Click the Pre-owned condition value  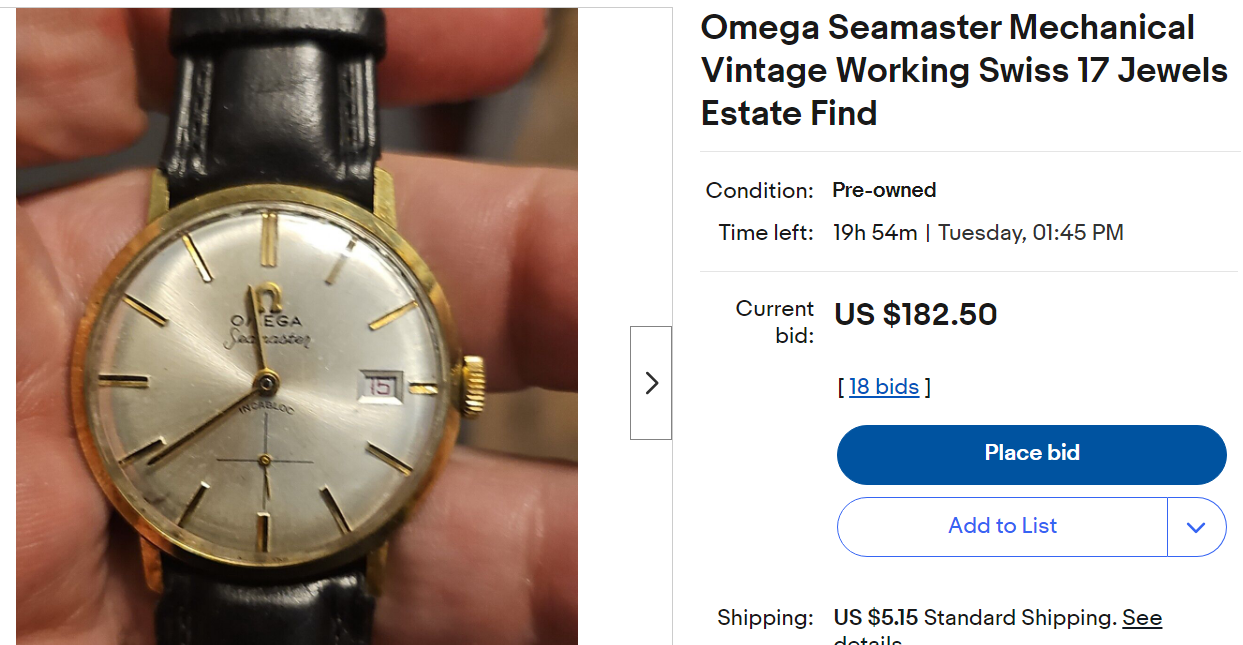[x=884, y=190]
